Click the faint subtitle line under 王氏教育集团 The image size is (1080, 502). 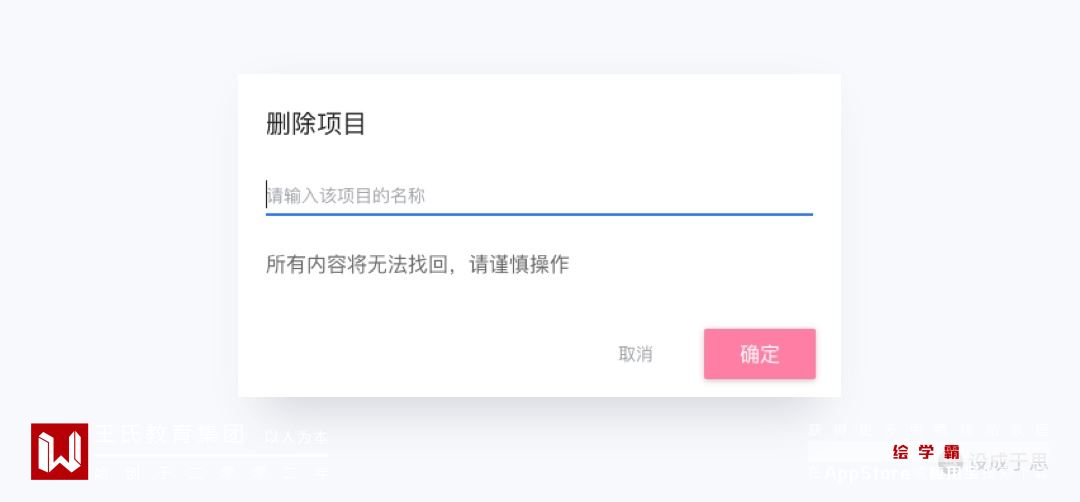(210, 474)
